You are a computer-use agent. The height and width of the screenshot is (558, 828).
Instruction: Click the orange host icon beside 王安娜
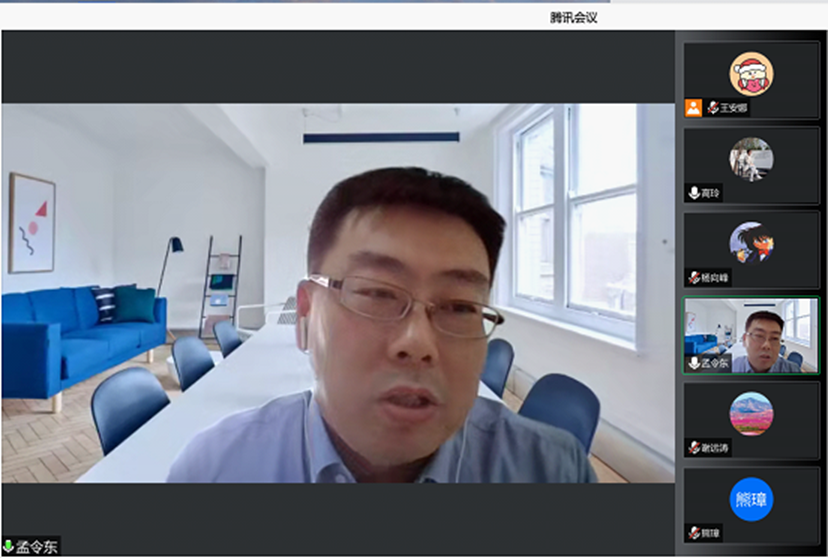click(x=693, y=108)
